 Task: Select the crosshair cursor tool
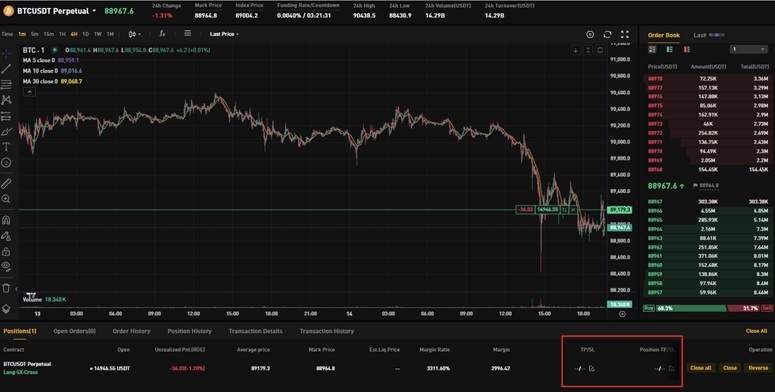(x=6, y=53)
